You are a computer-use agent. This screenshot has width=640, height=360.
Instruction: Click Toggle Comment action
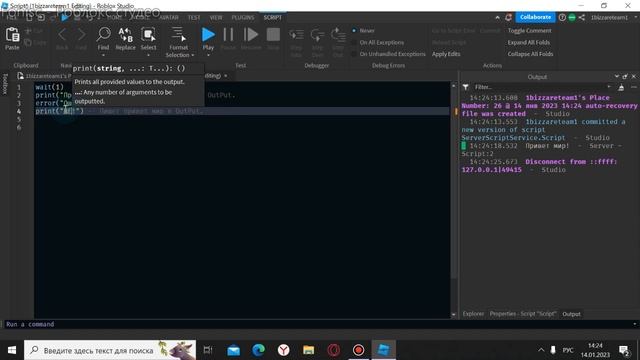coord(529,31)
